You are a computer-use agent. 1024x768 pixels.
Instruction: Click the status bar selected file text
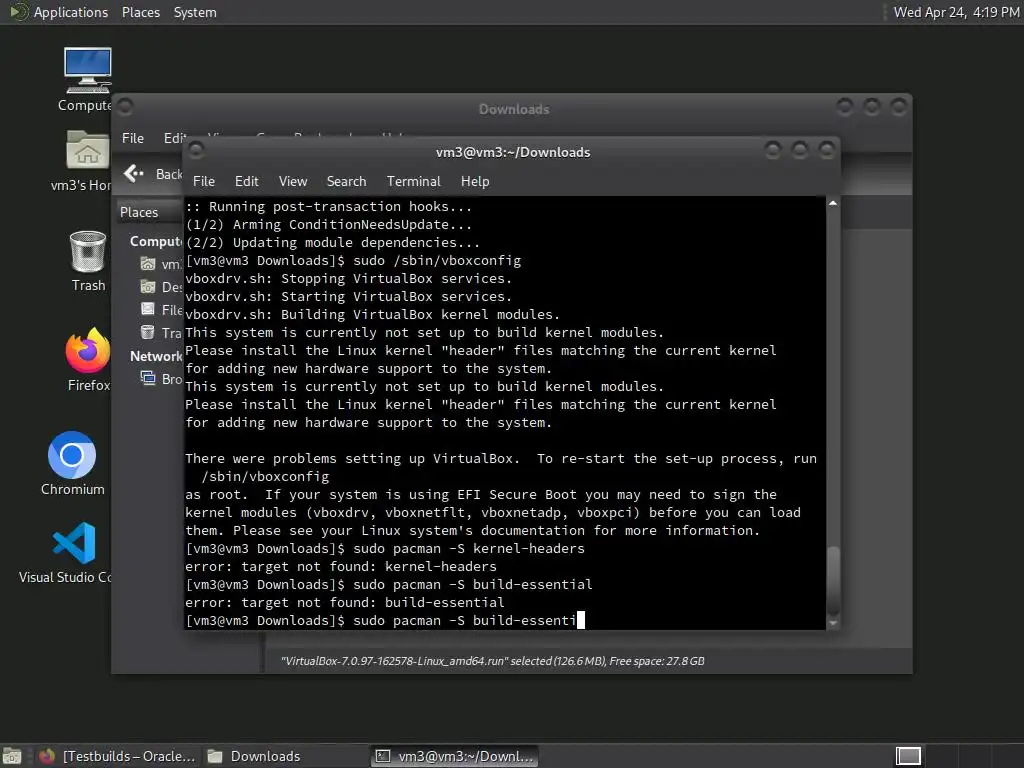pyautogui.click(x=492, y=661)
